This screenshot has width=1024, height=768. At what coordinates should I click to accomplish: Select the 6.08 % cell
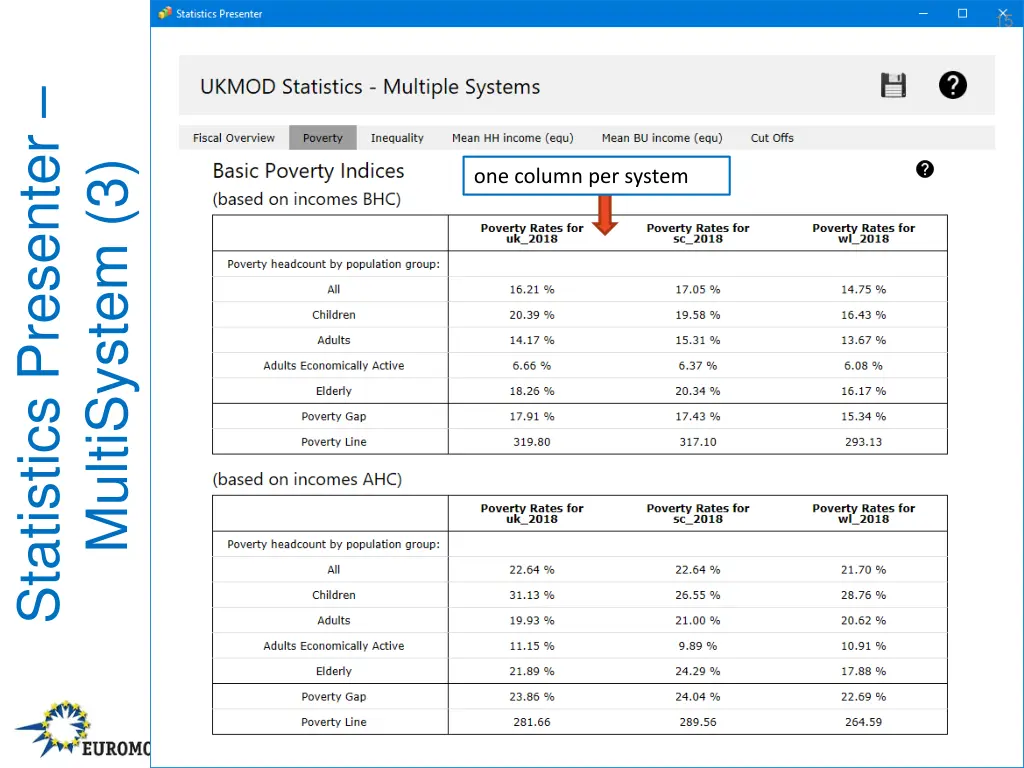click(x=863, y=366)
